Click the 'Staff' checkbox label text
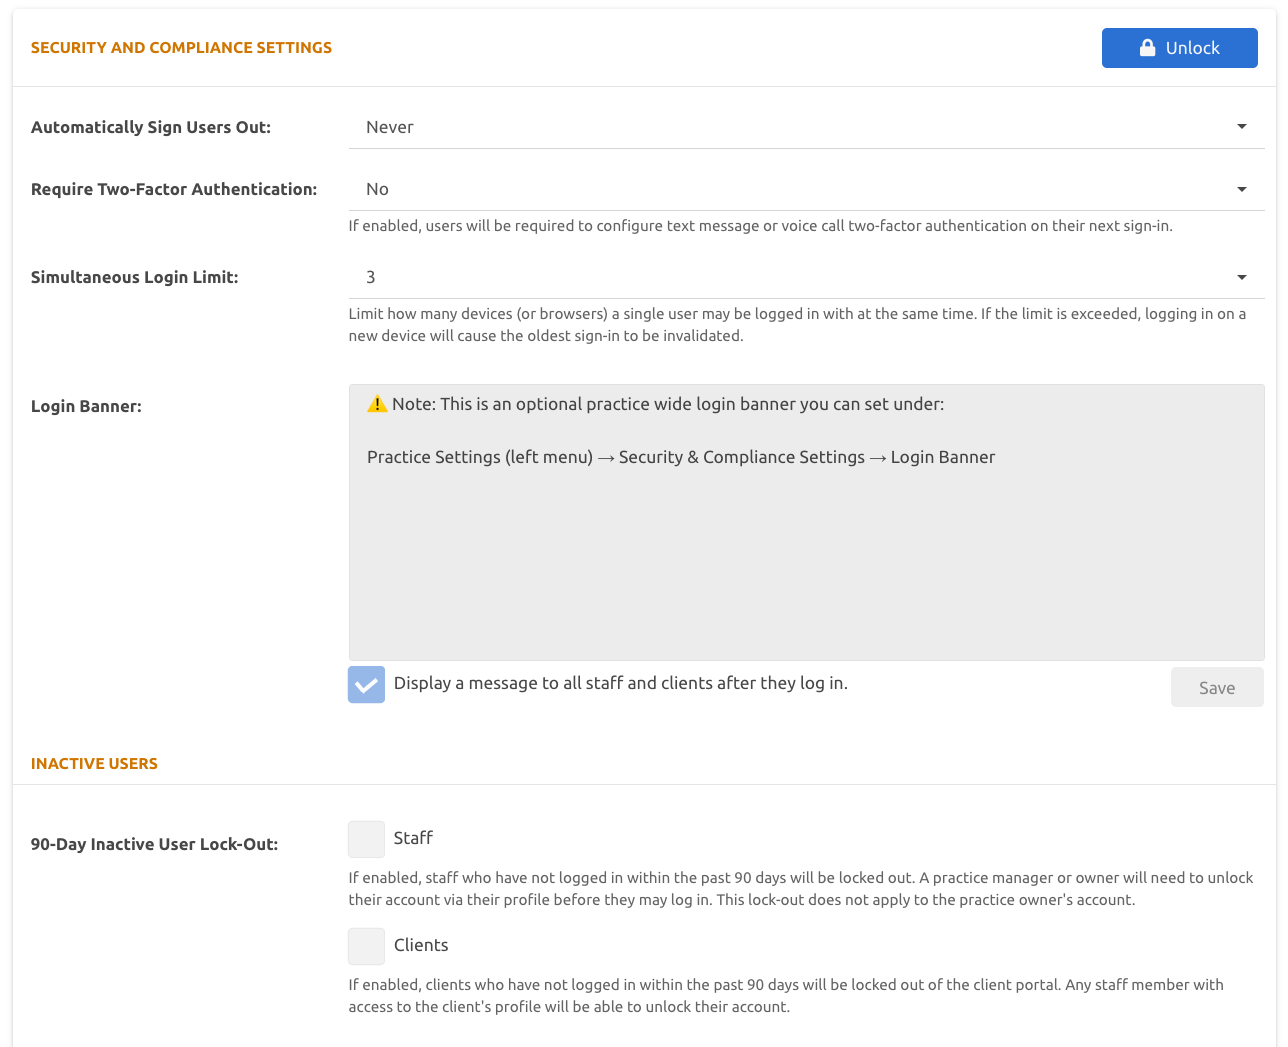Viewport: 1288px width, 1047px height. coord(413,838)
